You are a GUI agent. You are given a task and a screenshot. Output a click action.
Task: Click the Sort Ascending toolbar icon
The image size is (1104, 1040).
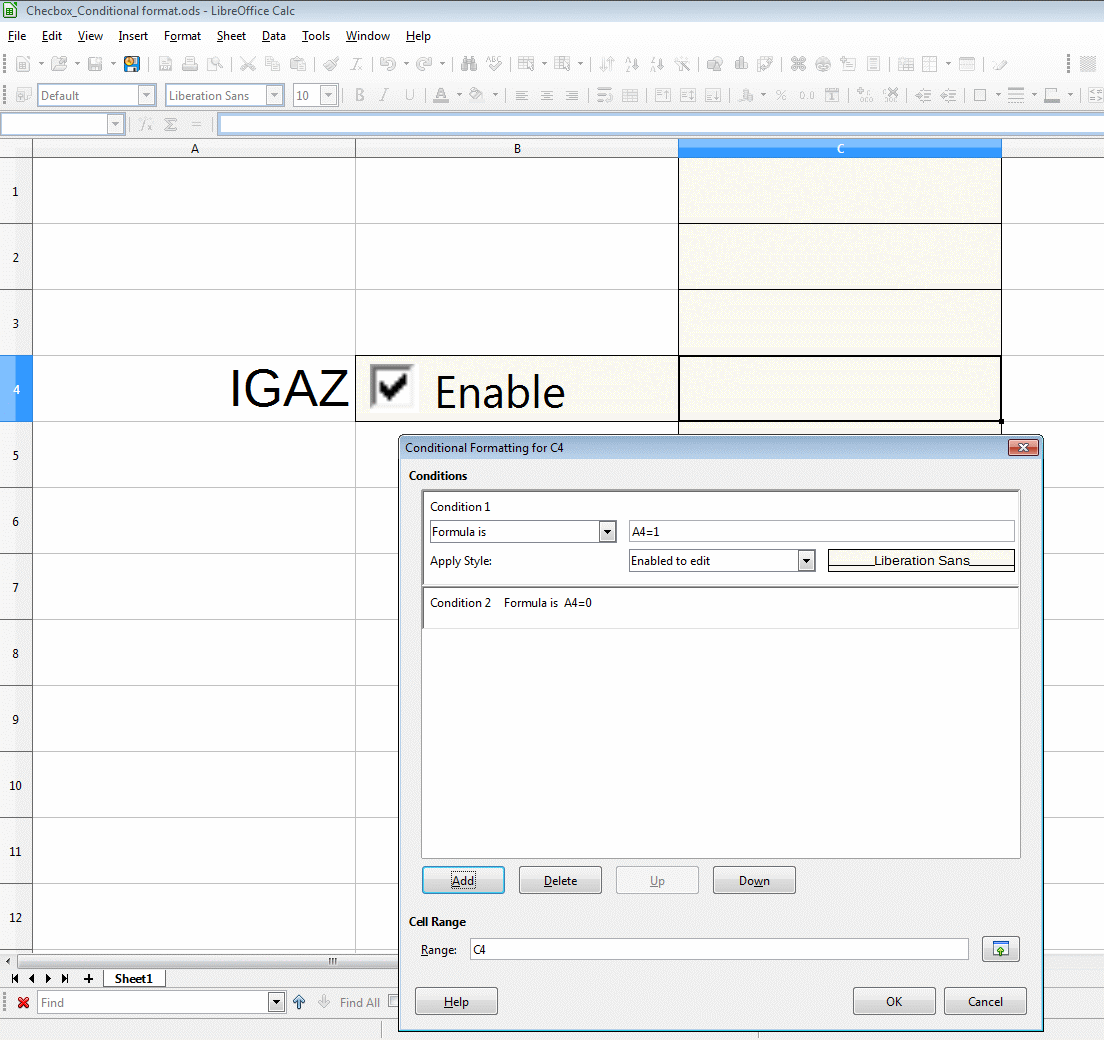(632, 64)
